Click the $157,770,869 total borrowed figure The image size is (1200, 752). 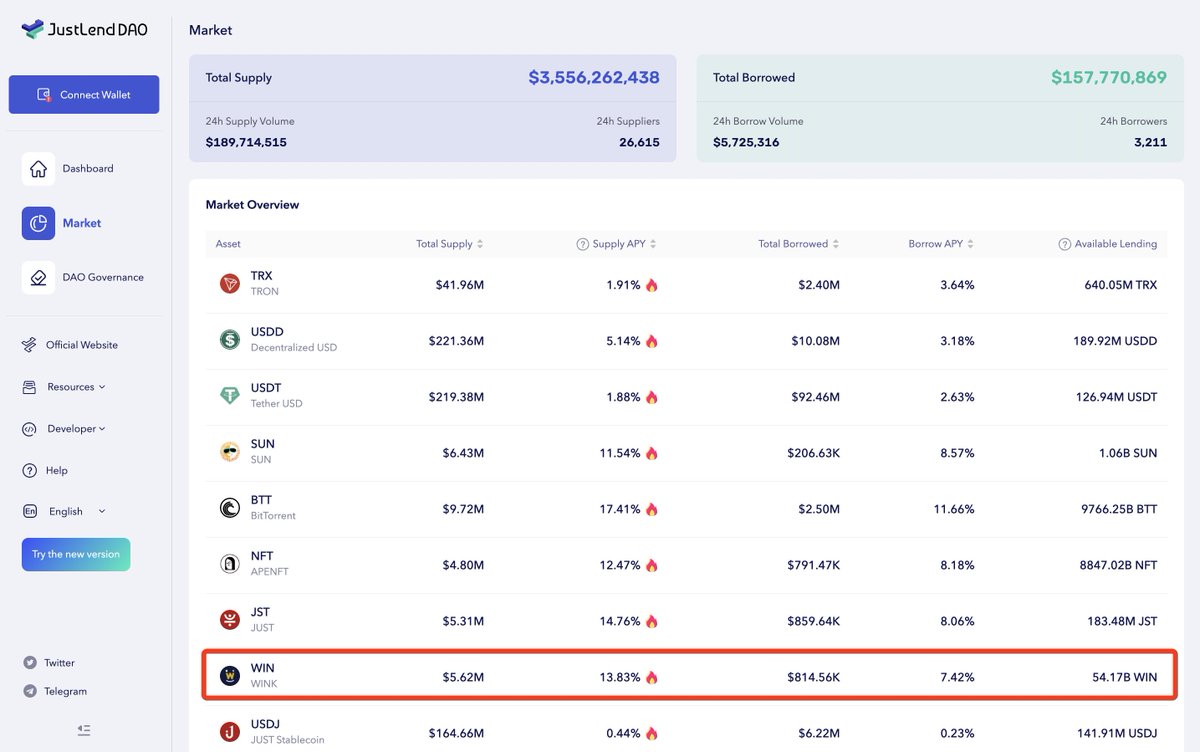click(x=1109, y=77)
